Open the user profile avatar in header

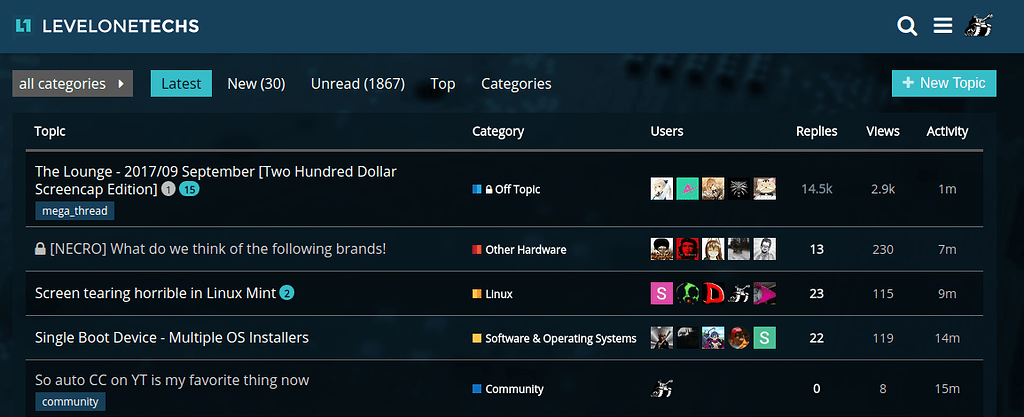click(978, 25)
